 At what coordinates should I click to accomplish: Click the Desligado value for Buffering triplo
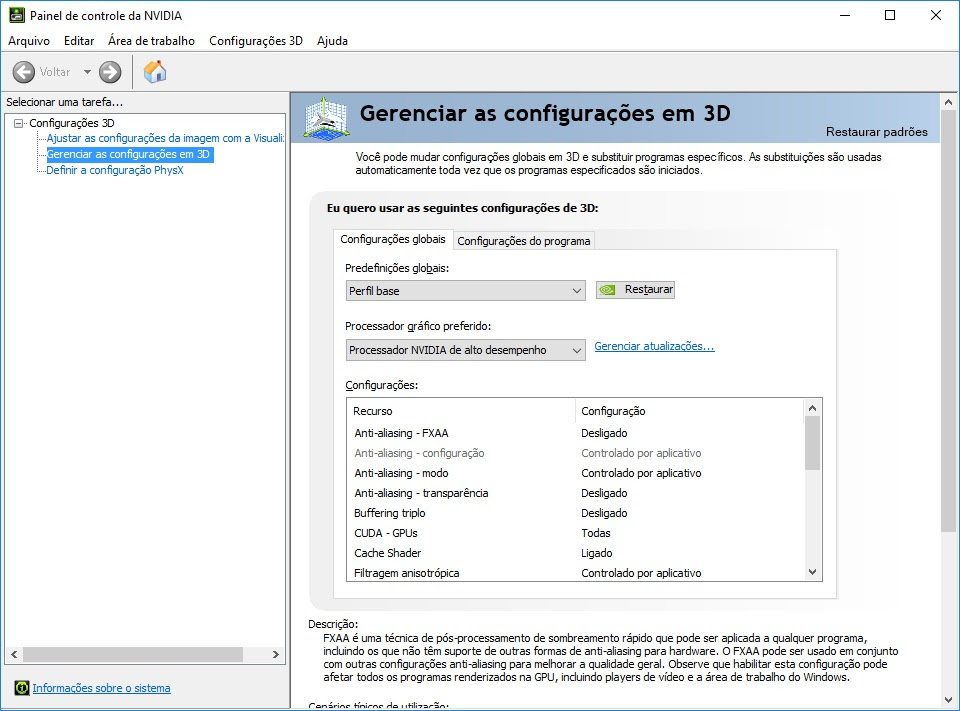(x=604, y=513)
